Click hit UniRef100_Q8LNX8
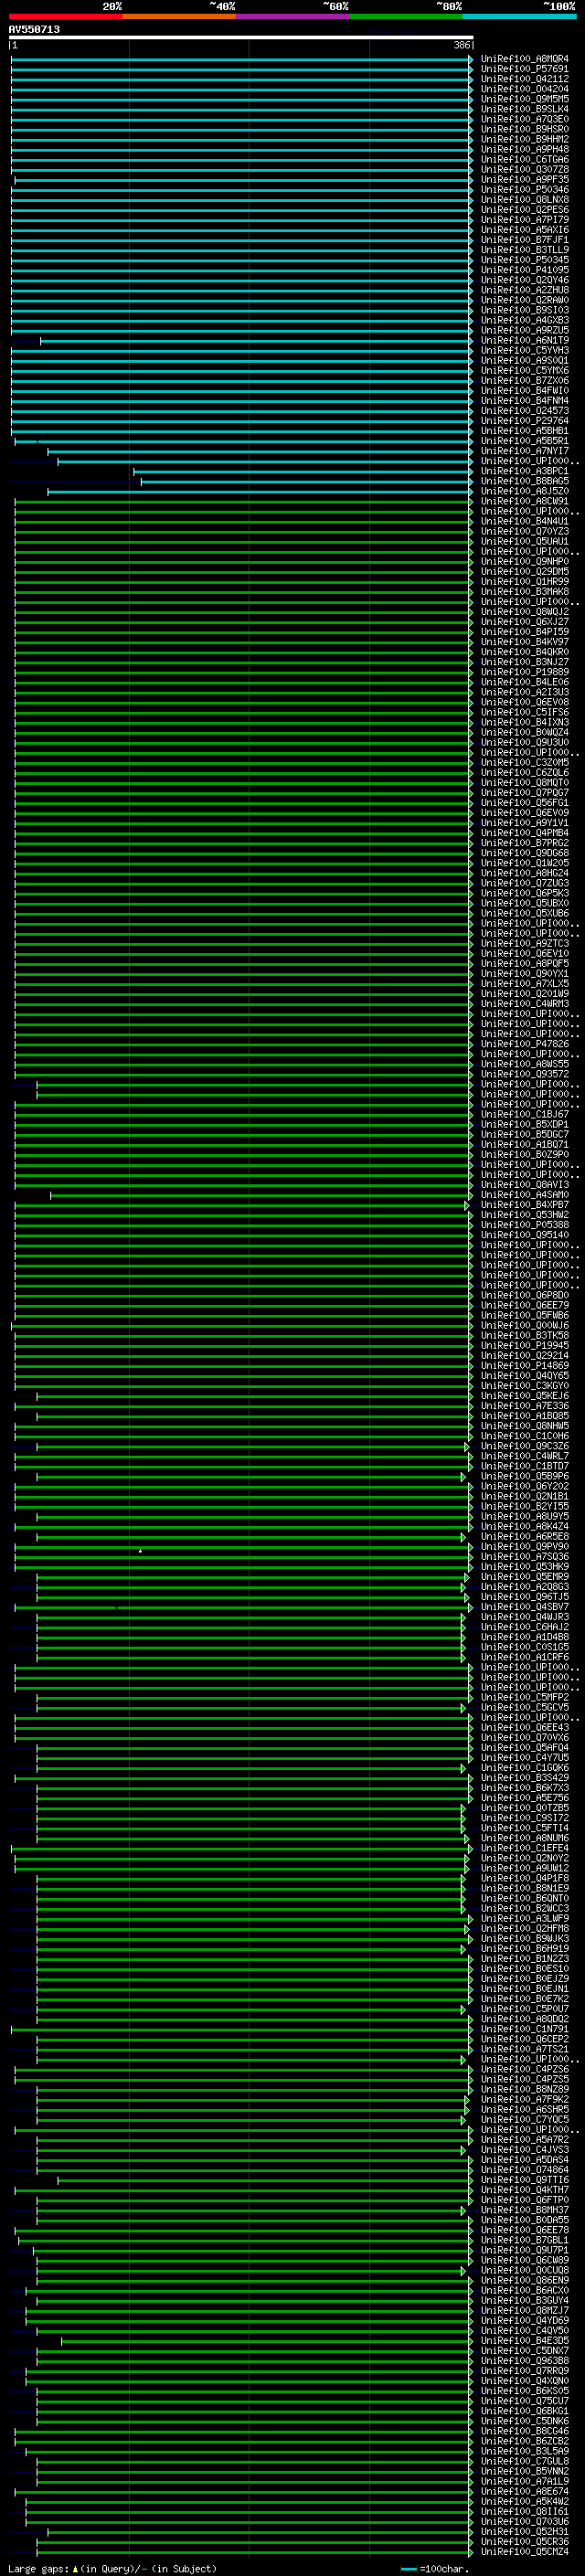The image size is (585, 2576). tap(524, 200)
